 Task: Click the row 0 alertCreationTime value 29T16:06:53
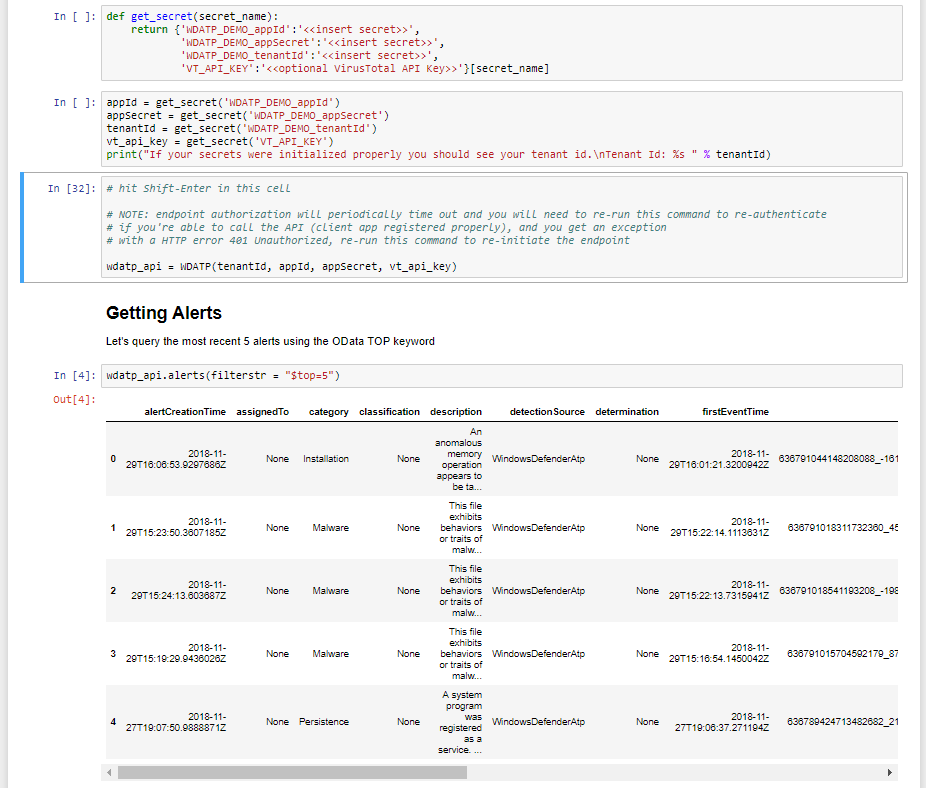click(176, 459)
